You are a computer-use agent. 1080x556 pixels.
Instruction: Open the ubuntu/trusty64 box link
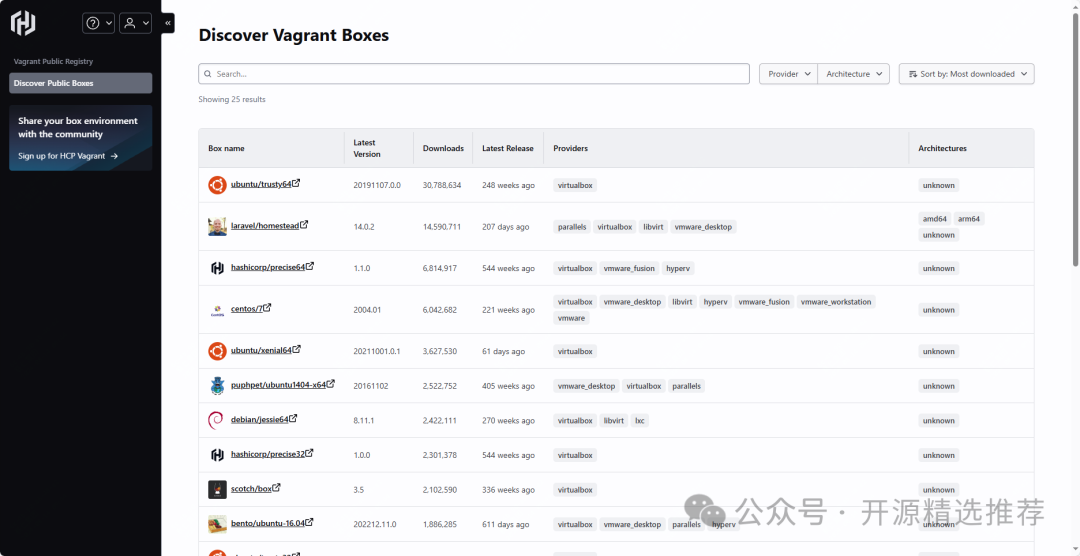[x=261, y=185]
